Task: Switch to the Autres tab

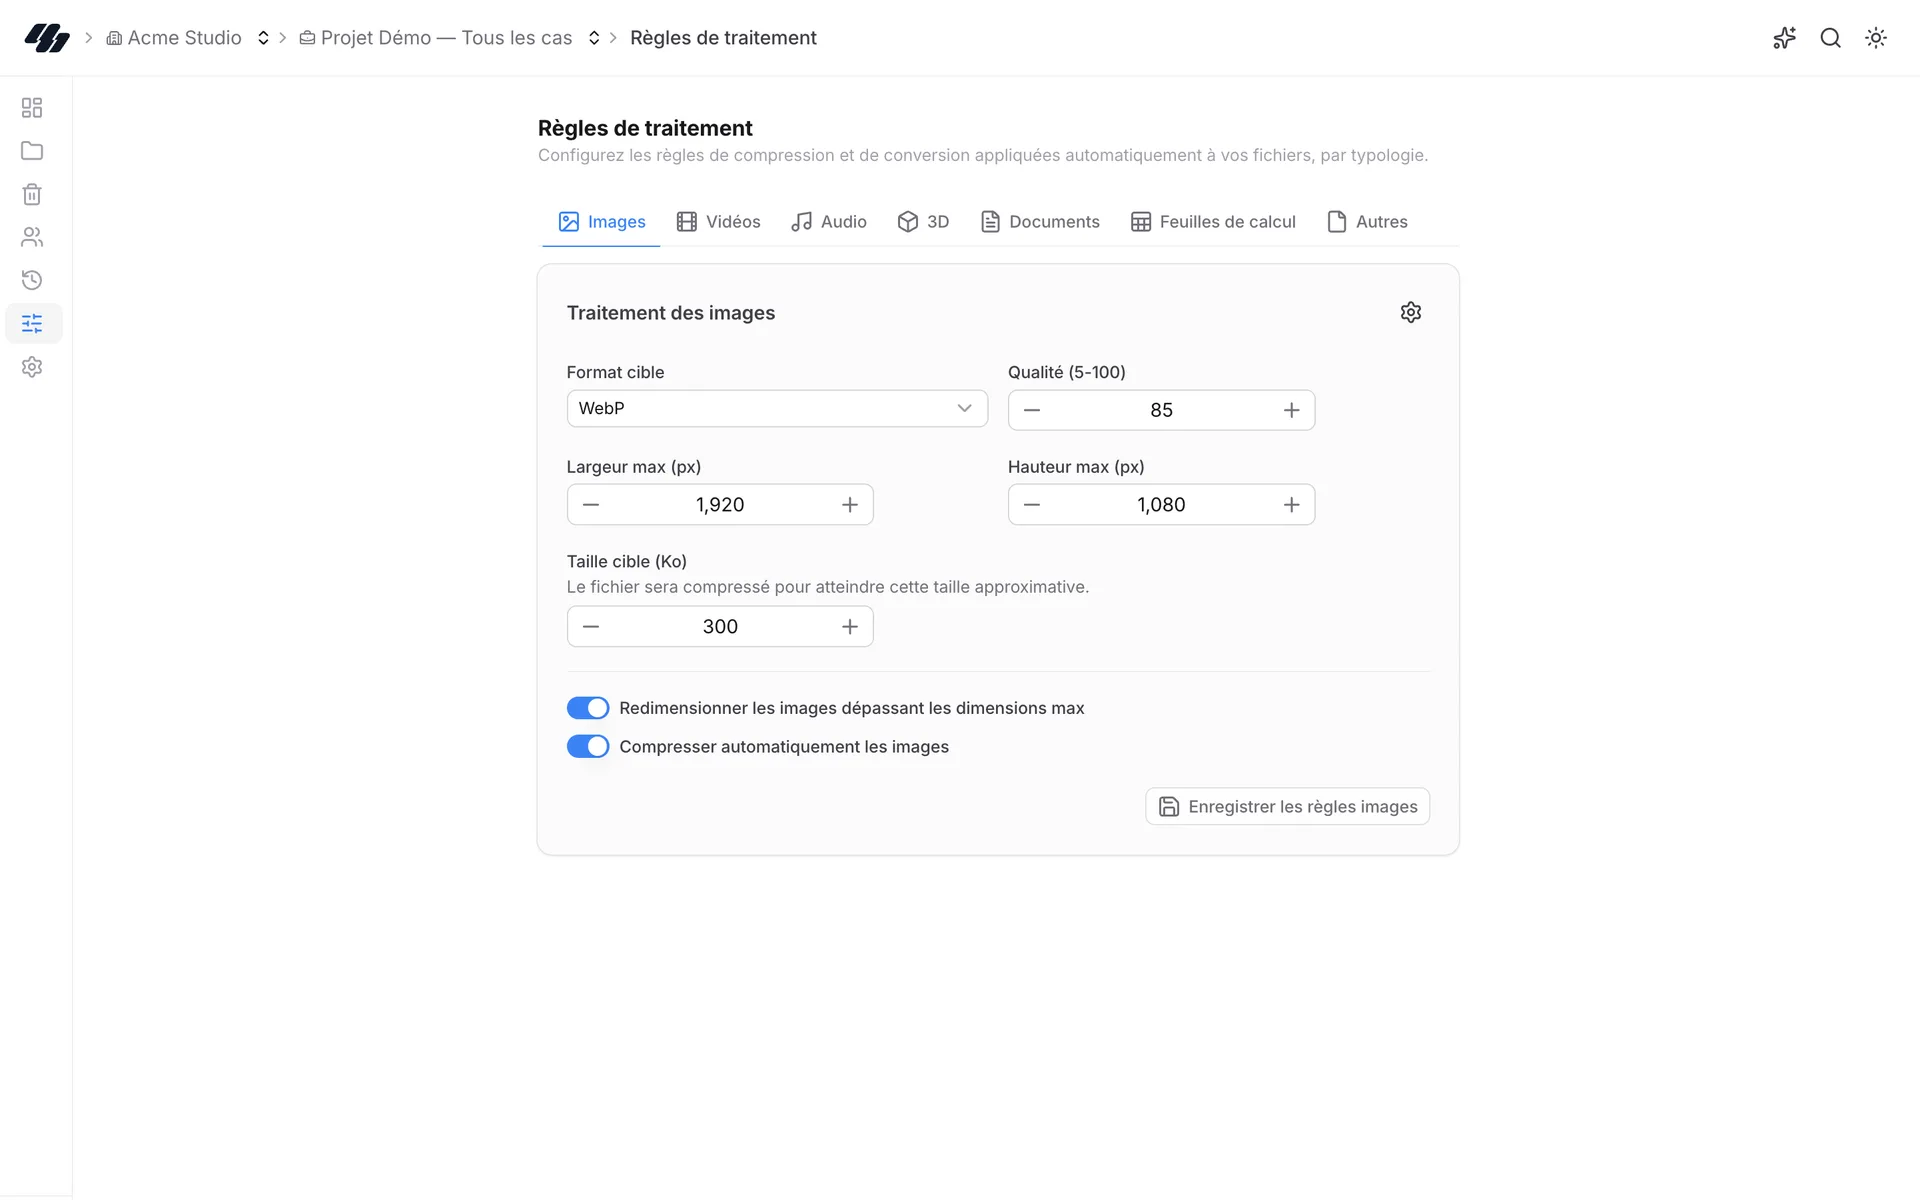Action: pyautogui.click(x=1367, y=222)
